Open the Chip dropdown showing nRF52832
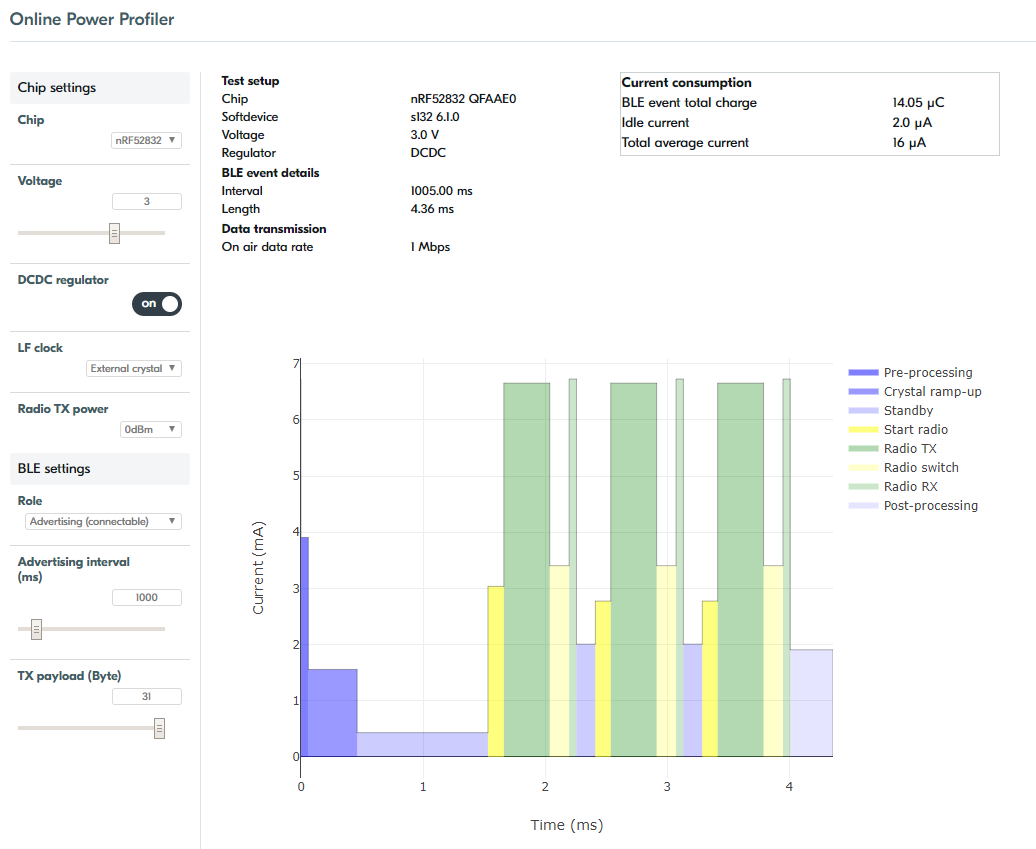Screen dimensions: 1036x849 (146, 141)
